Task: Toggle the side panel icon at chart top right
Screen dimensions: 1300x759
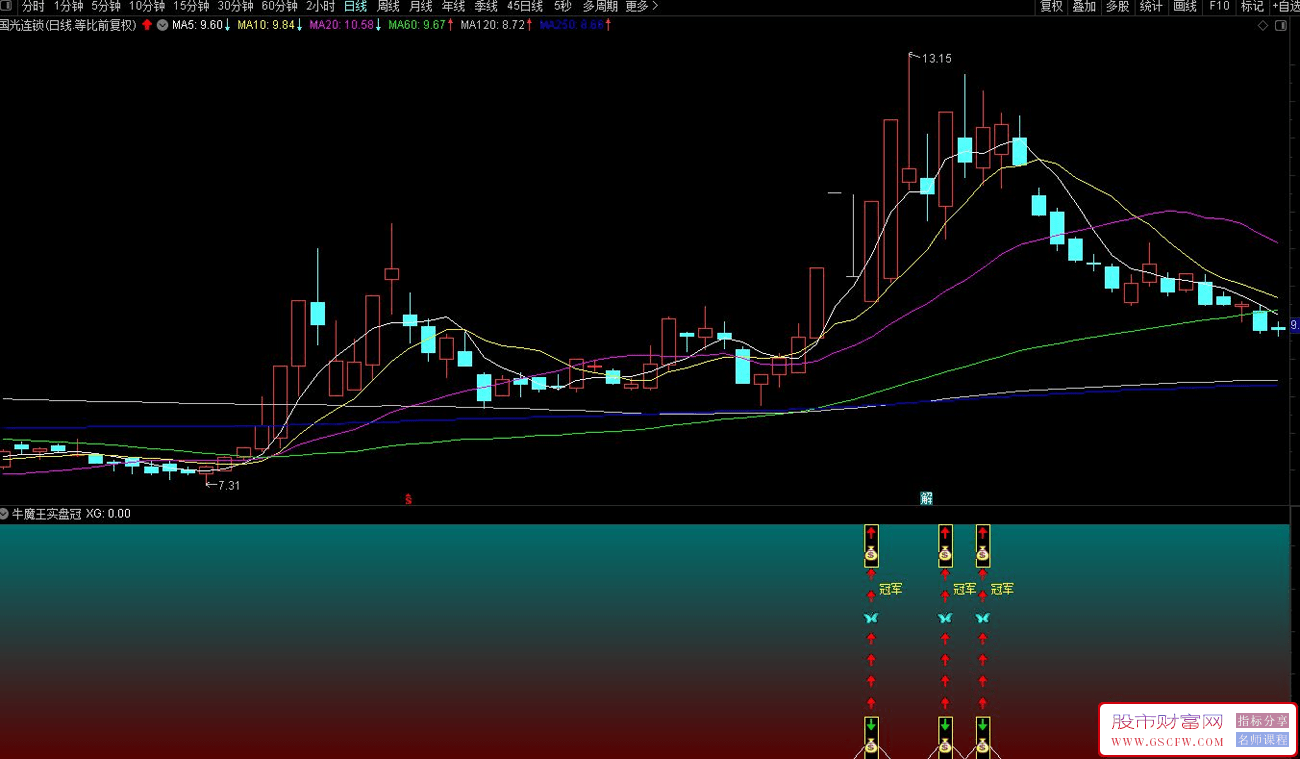Action: tap(1283, 26)
